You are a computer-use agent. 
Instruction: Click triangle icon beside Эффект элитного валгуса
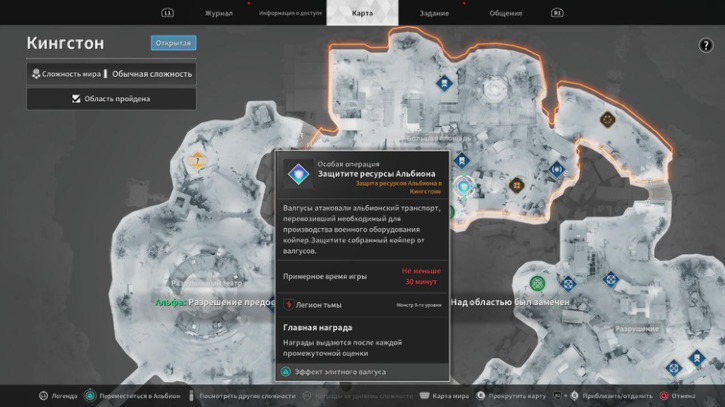click(x=286, y=371)
